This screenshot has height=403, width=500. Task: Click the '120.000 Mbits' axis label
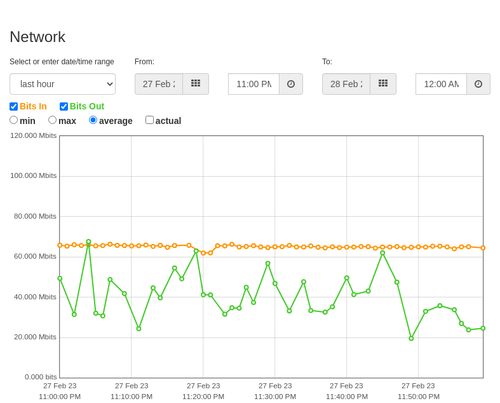pos(33,136)
